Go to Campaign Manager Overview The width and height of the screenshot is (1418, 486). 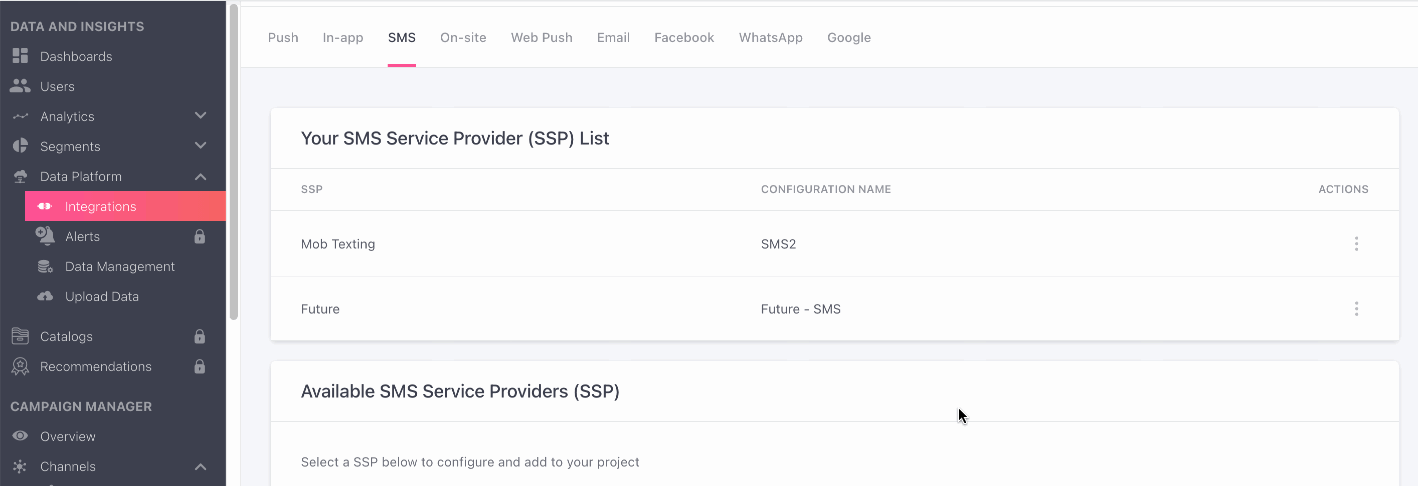(x=67, y=437)
